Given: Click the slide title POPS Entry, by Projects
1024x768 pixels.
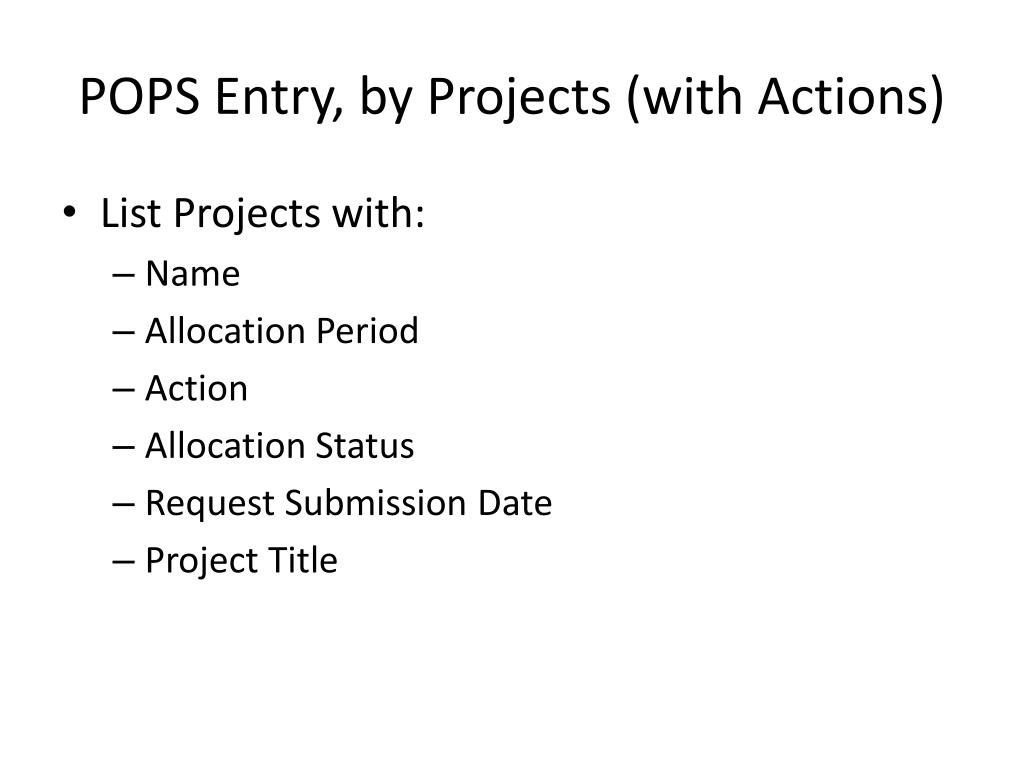Looking at the screenshot, I should click(511, 97).
